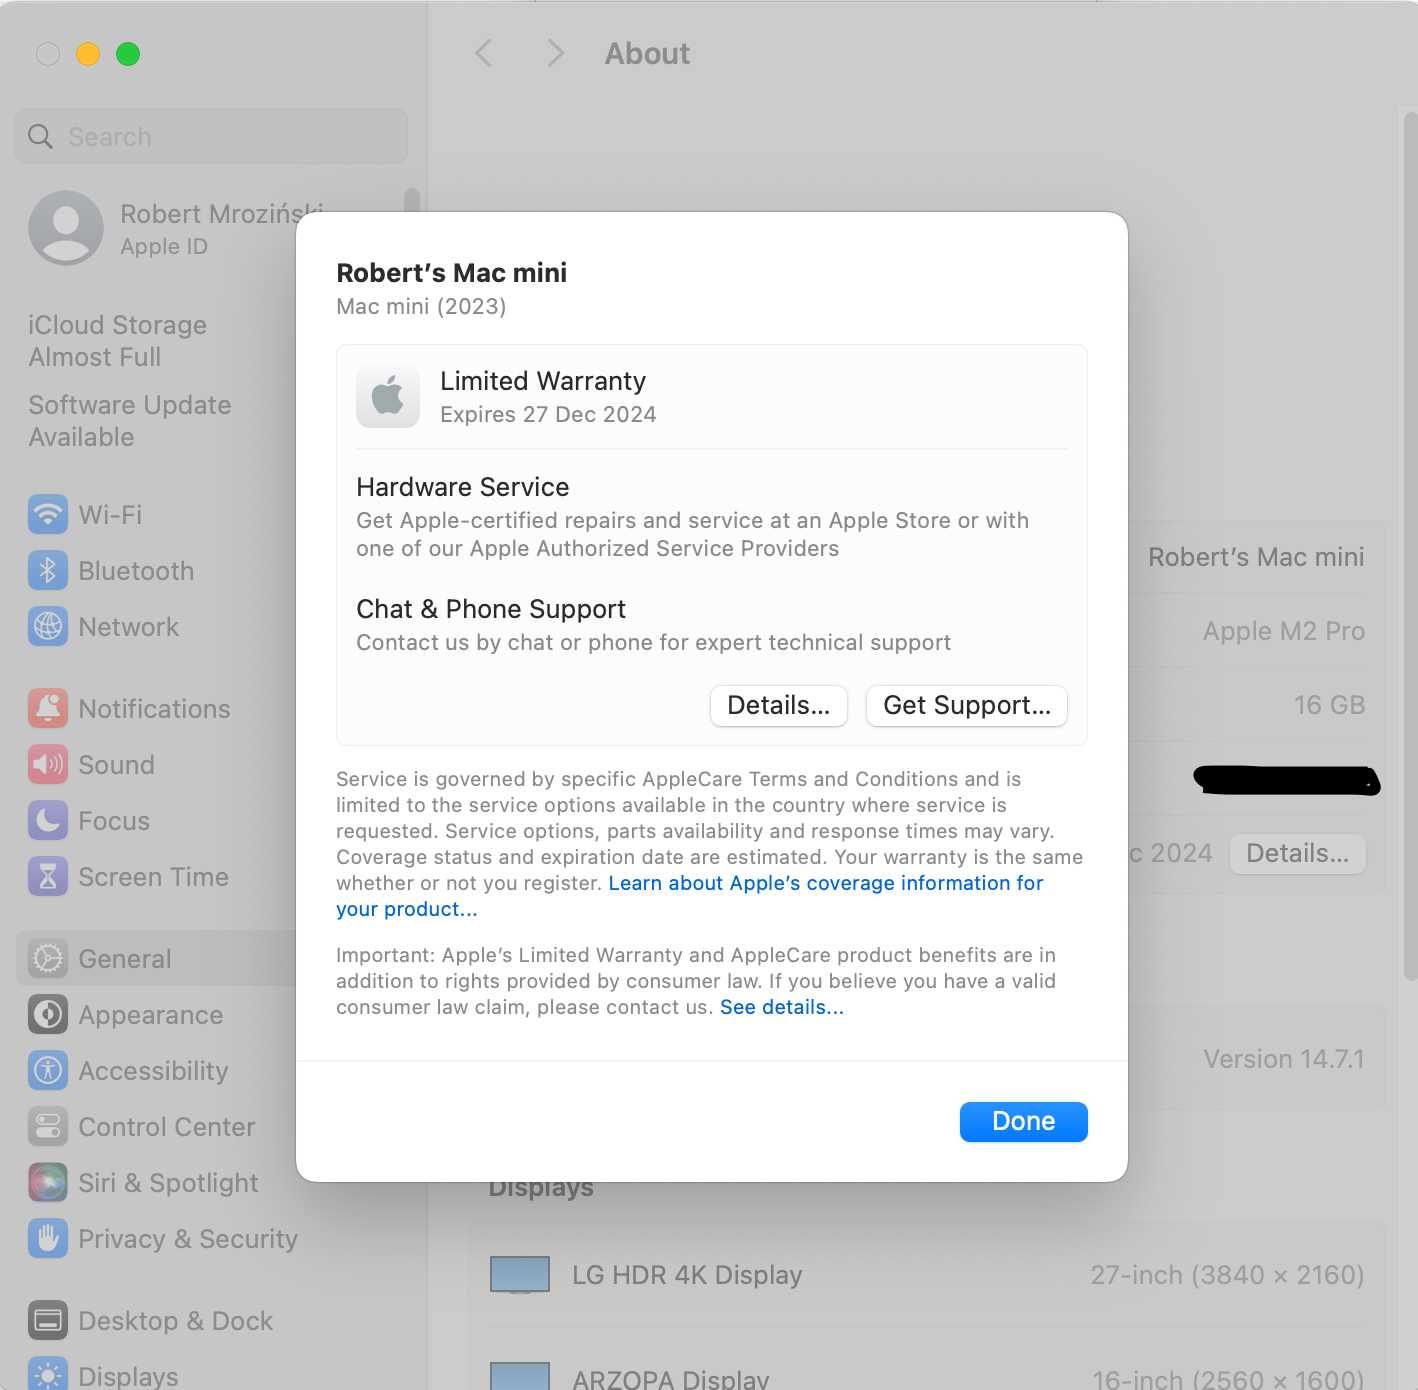Focus the sidebar Search field
The image size is (1418, 1390).
click(211, 137)
